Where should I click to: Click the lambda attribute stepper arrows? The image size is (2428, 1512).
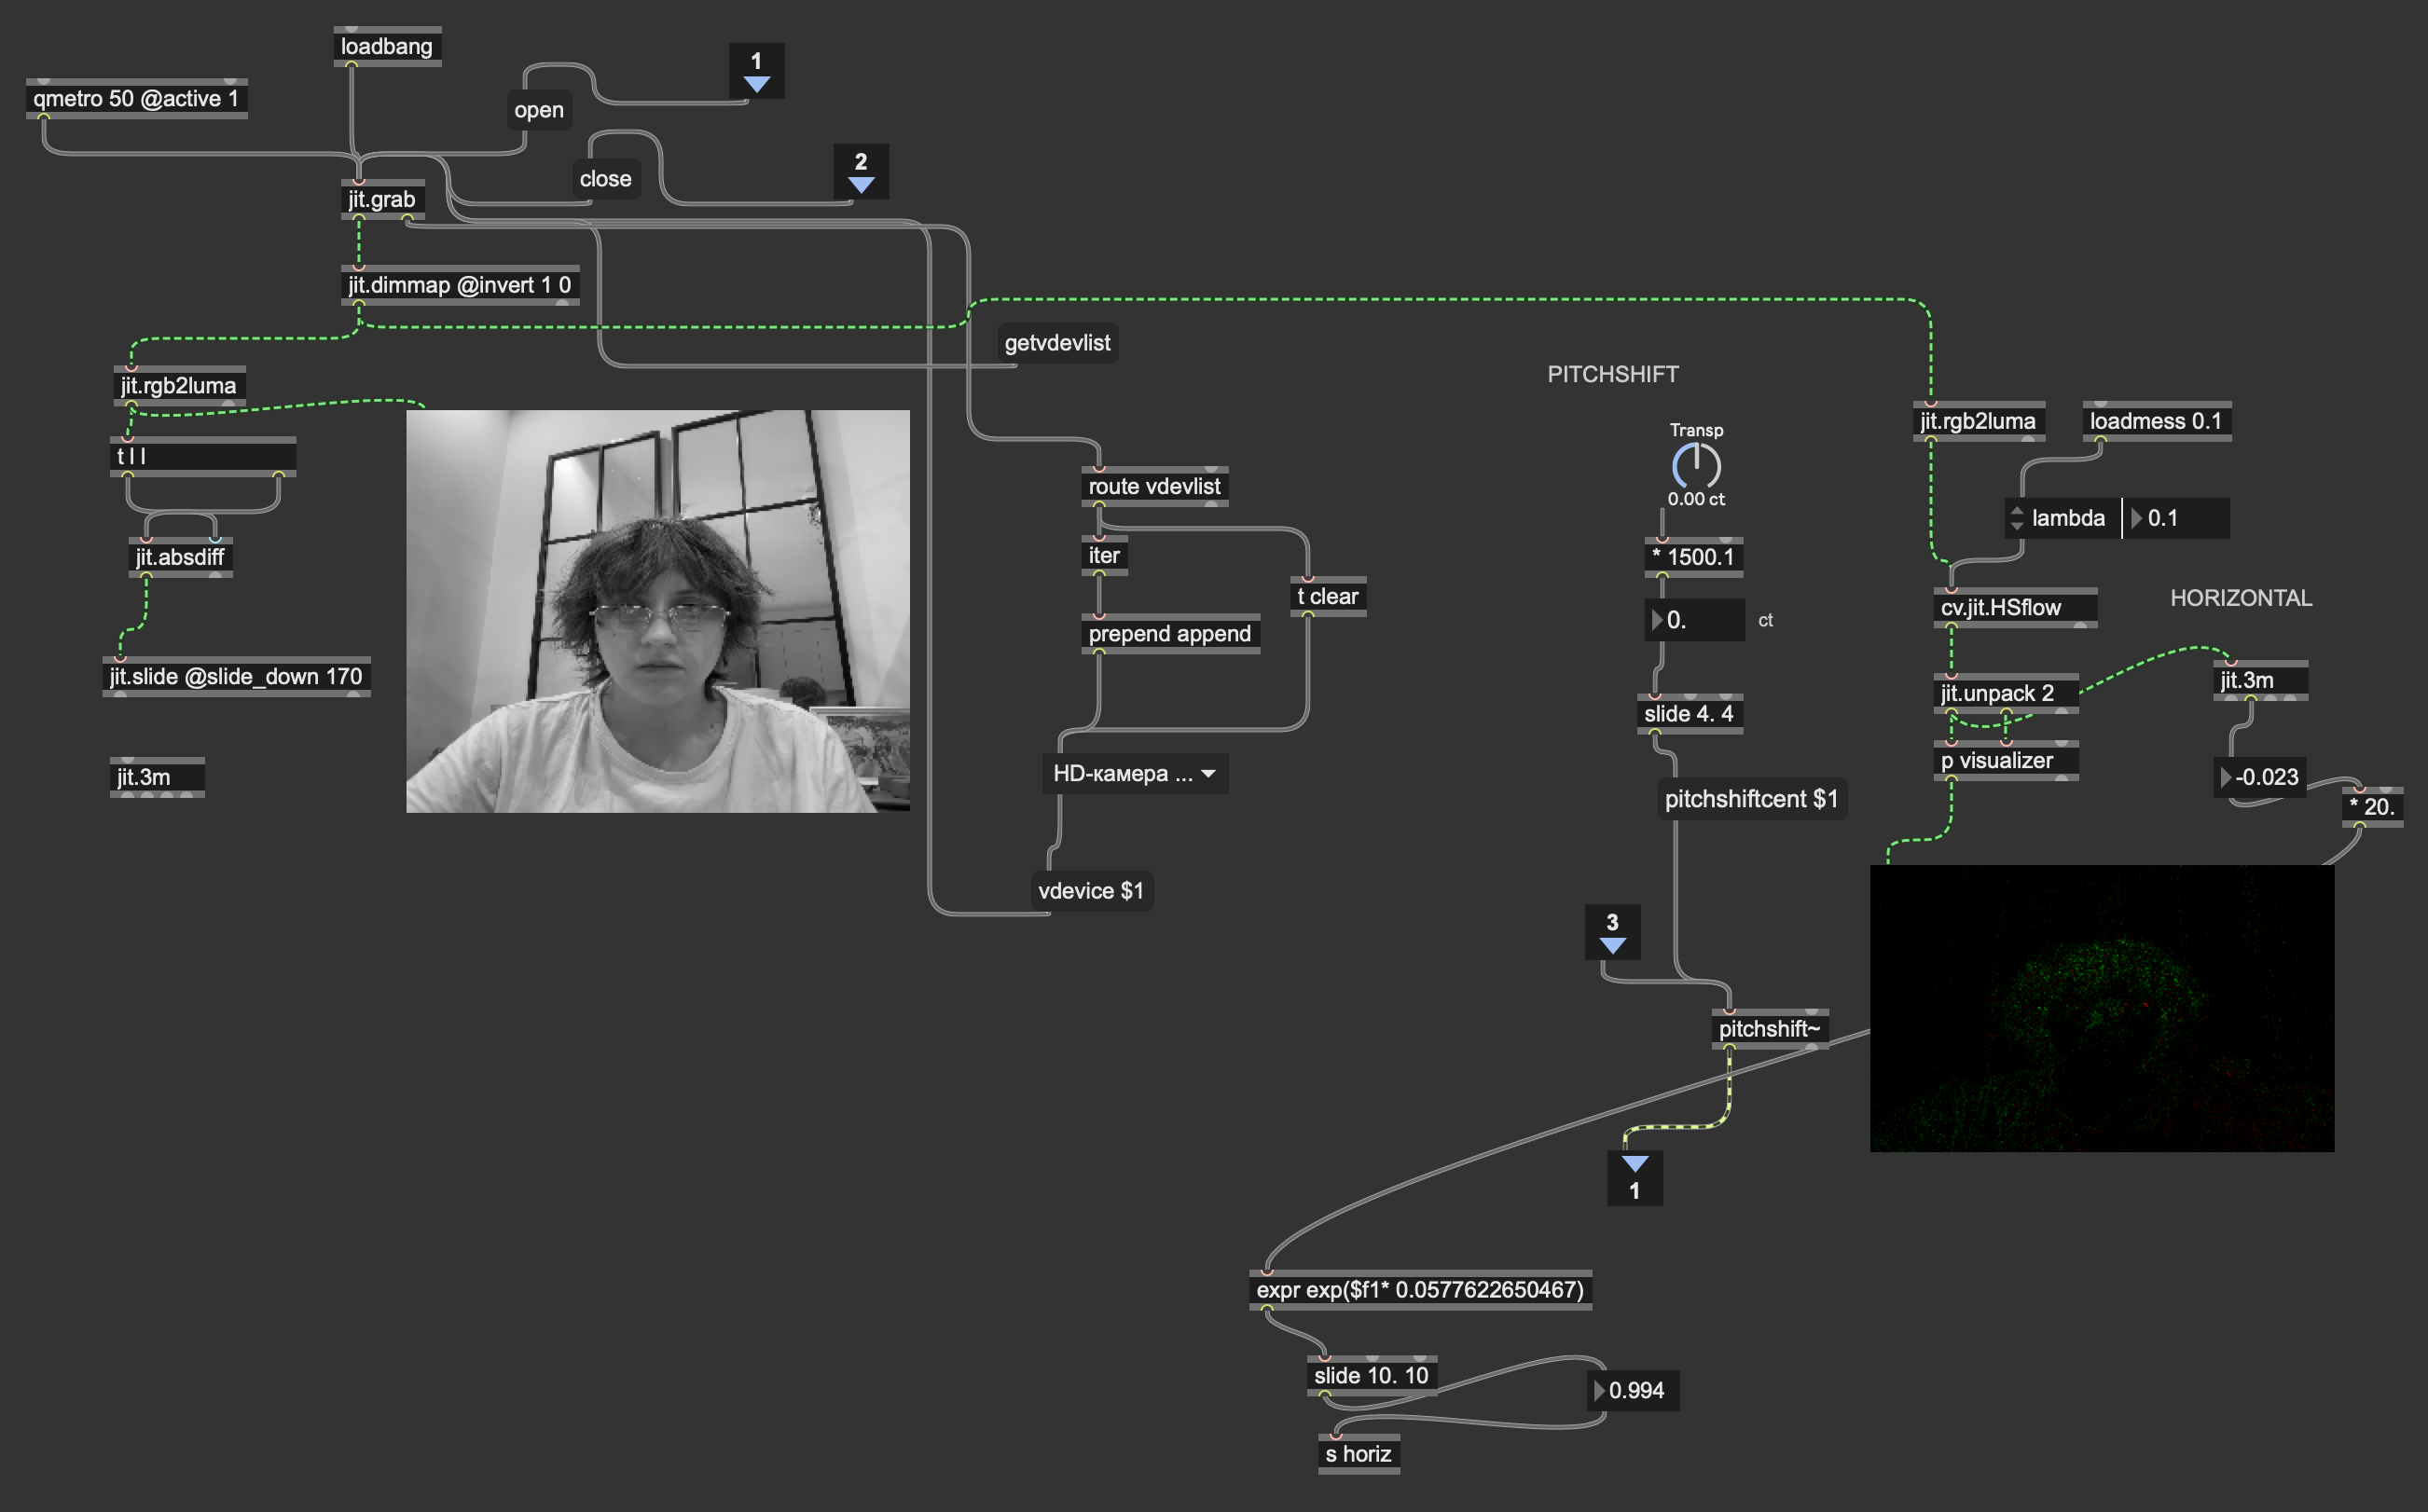pyautogui.click(x=2016, y=518)
